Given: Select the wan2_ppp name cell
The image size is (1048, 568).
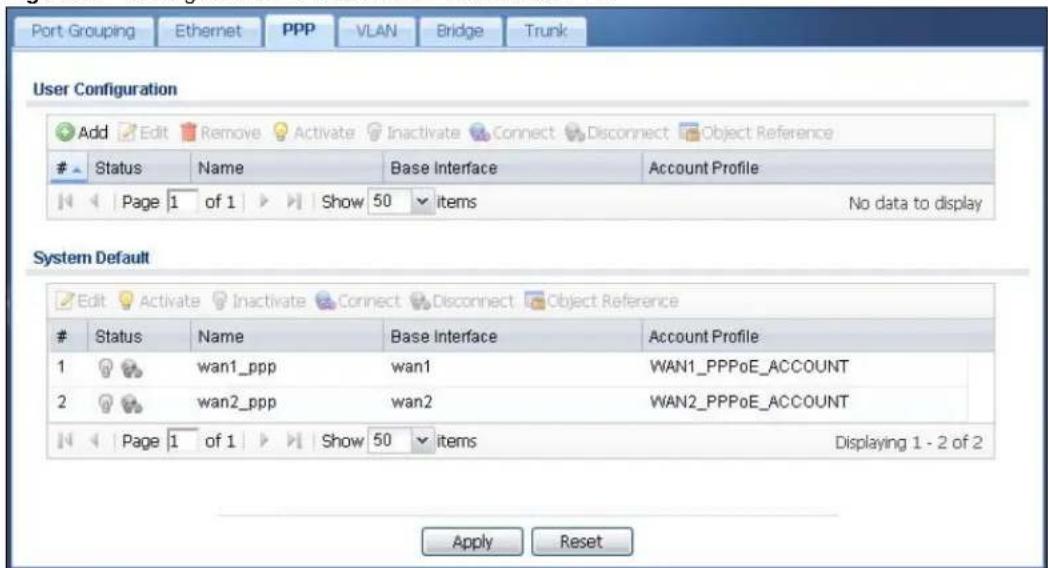Looking at the screenshot, I should (x=237, y=402).
